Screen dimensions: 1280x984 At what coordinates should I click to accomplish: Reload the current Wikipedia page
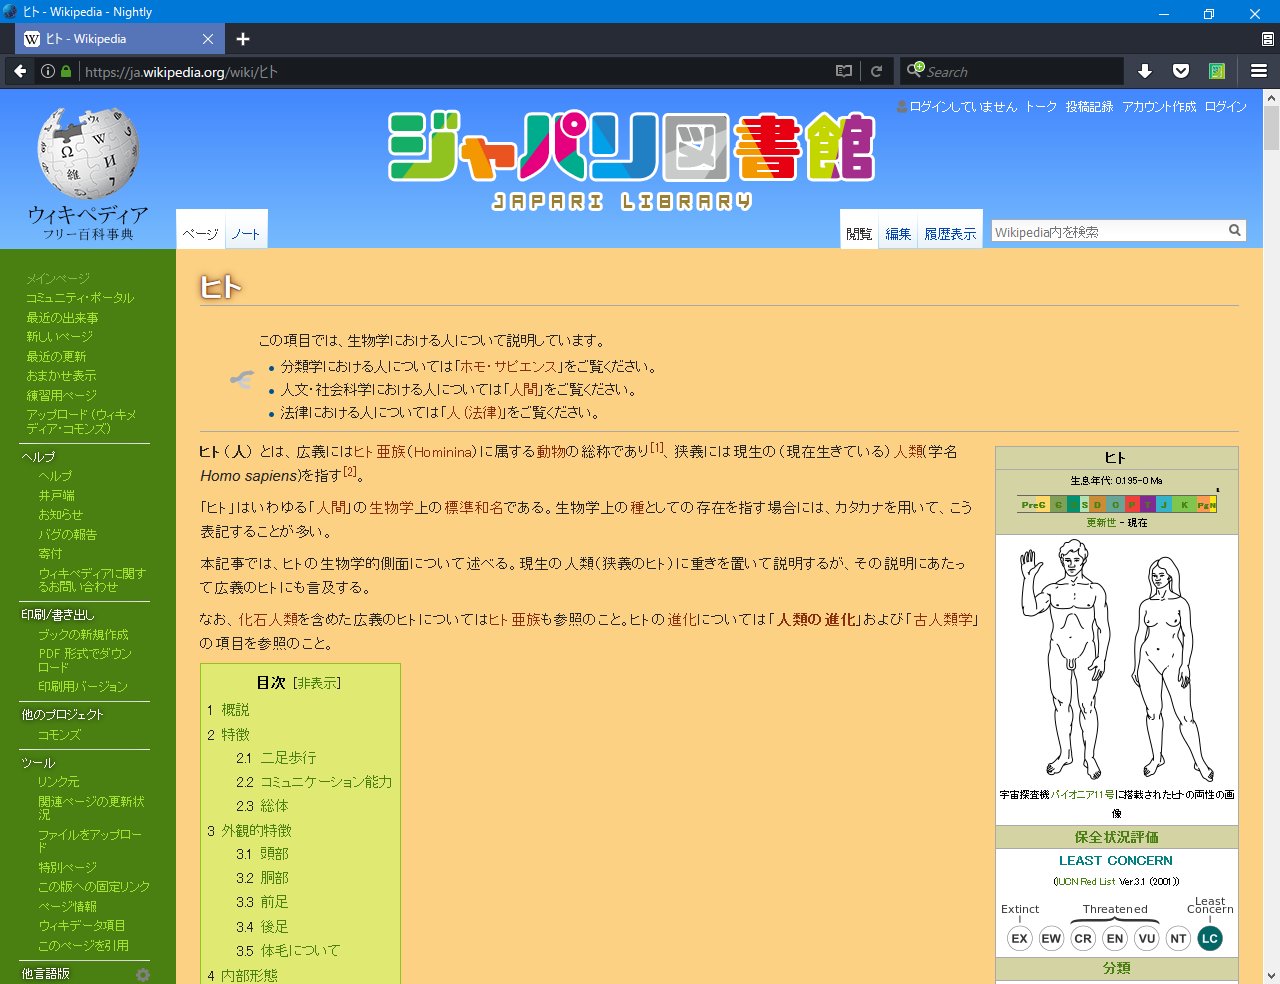click(x=876, y=71)
